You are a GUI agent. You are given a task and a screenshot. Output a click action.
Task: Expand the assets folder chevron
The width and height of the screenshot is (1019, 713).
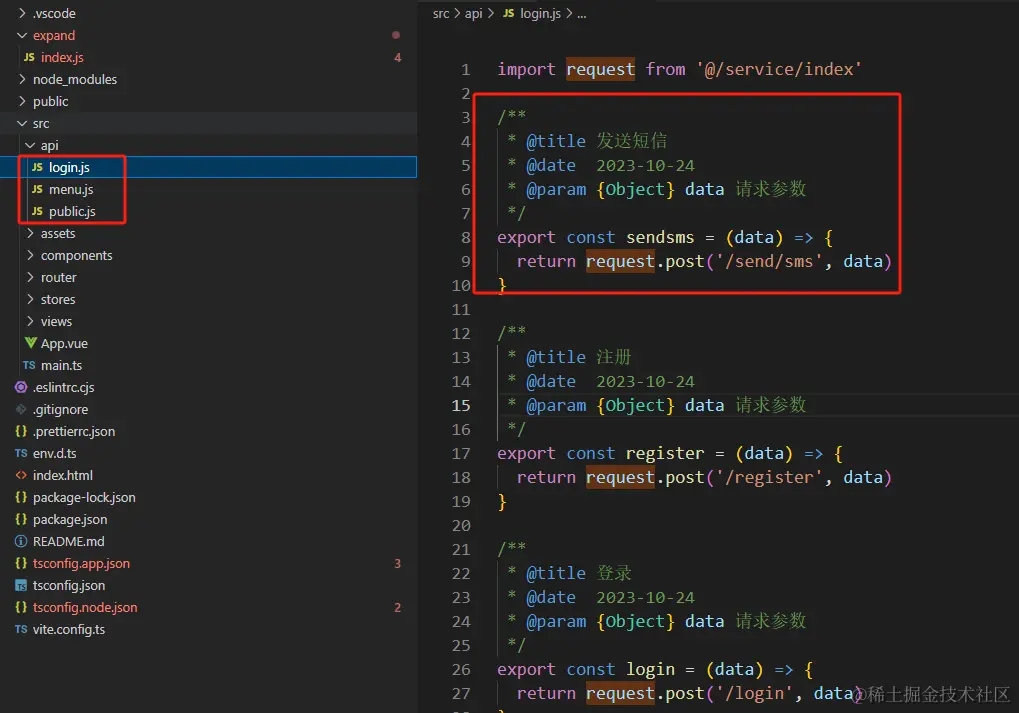coord(30,233)
